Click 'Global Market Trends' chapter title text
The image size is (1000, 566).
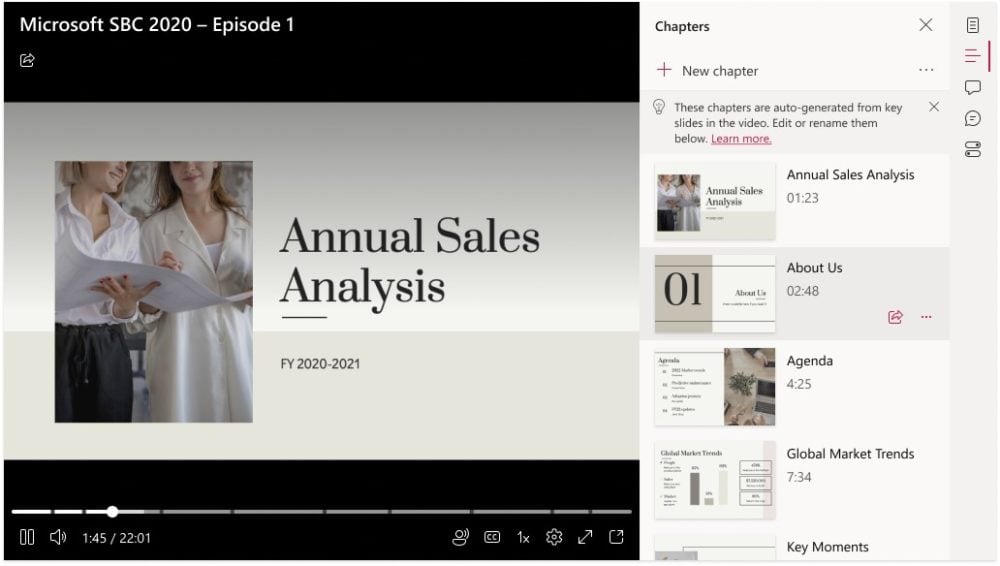(850, 454)
